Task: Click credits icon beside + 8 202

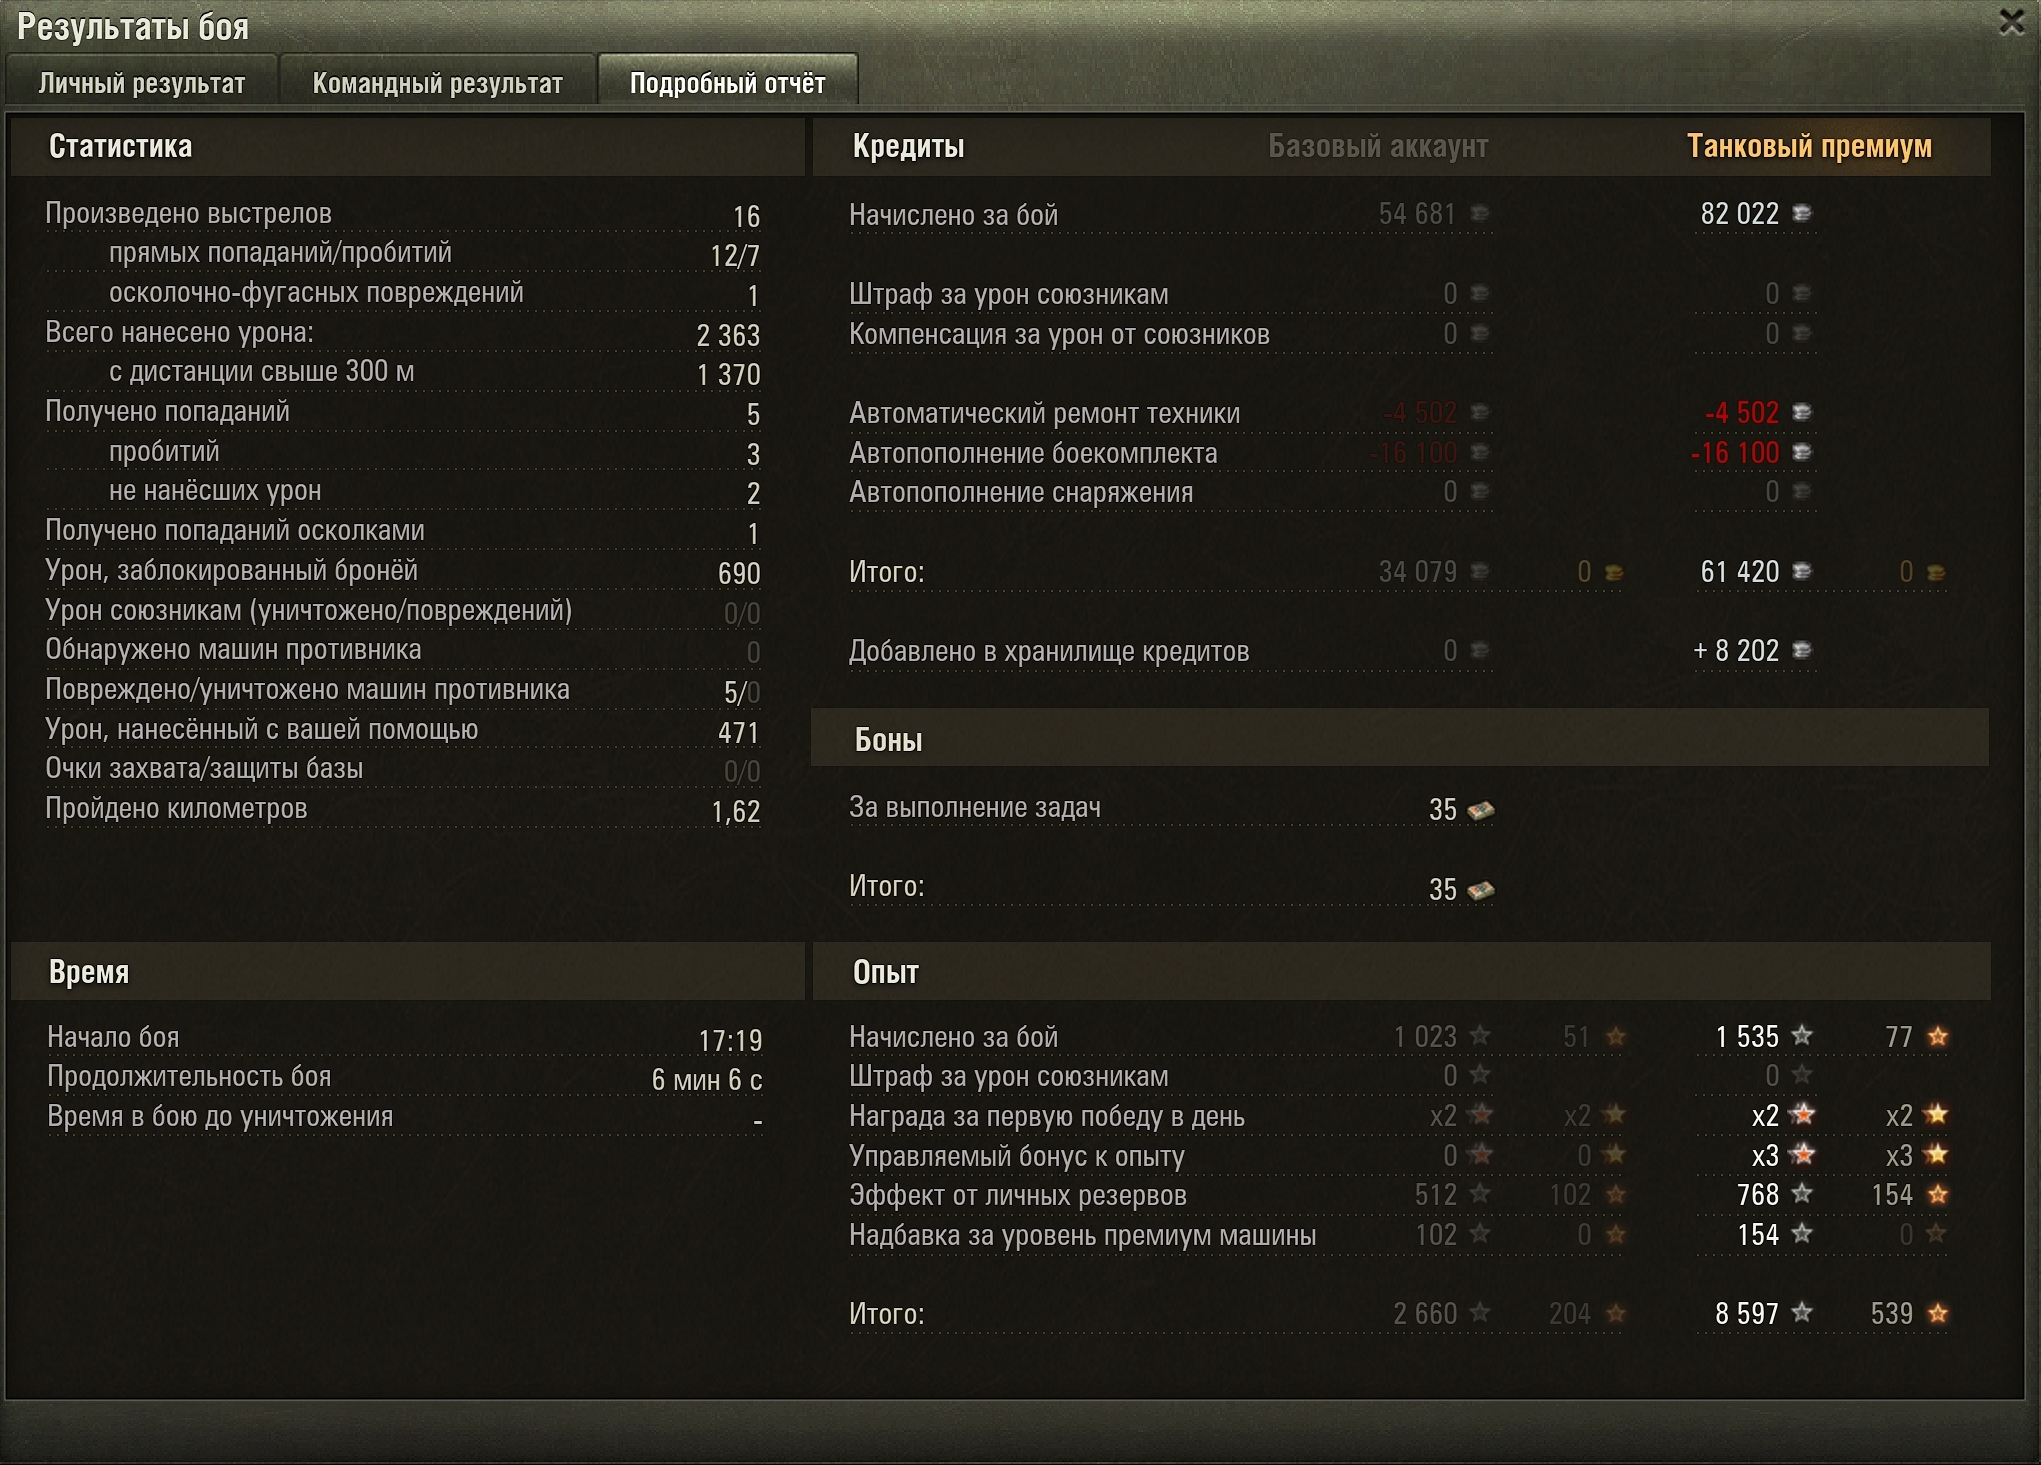Action: coord(1802,651)
